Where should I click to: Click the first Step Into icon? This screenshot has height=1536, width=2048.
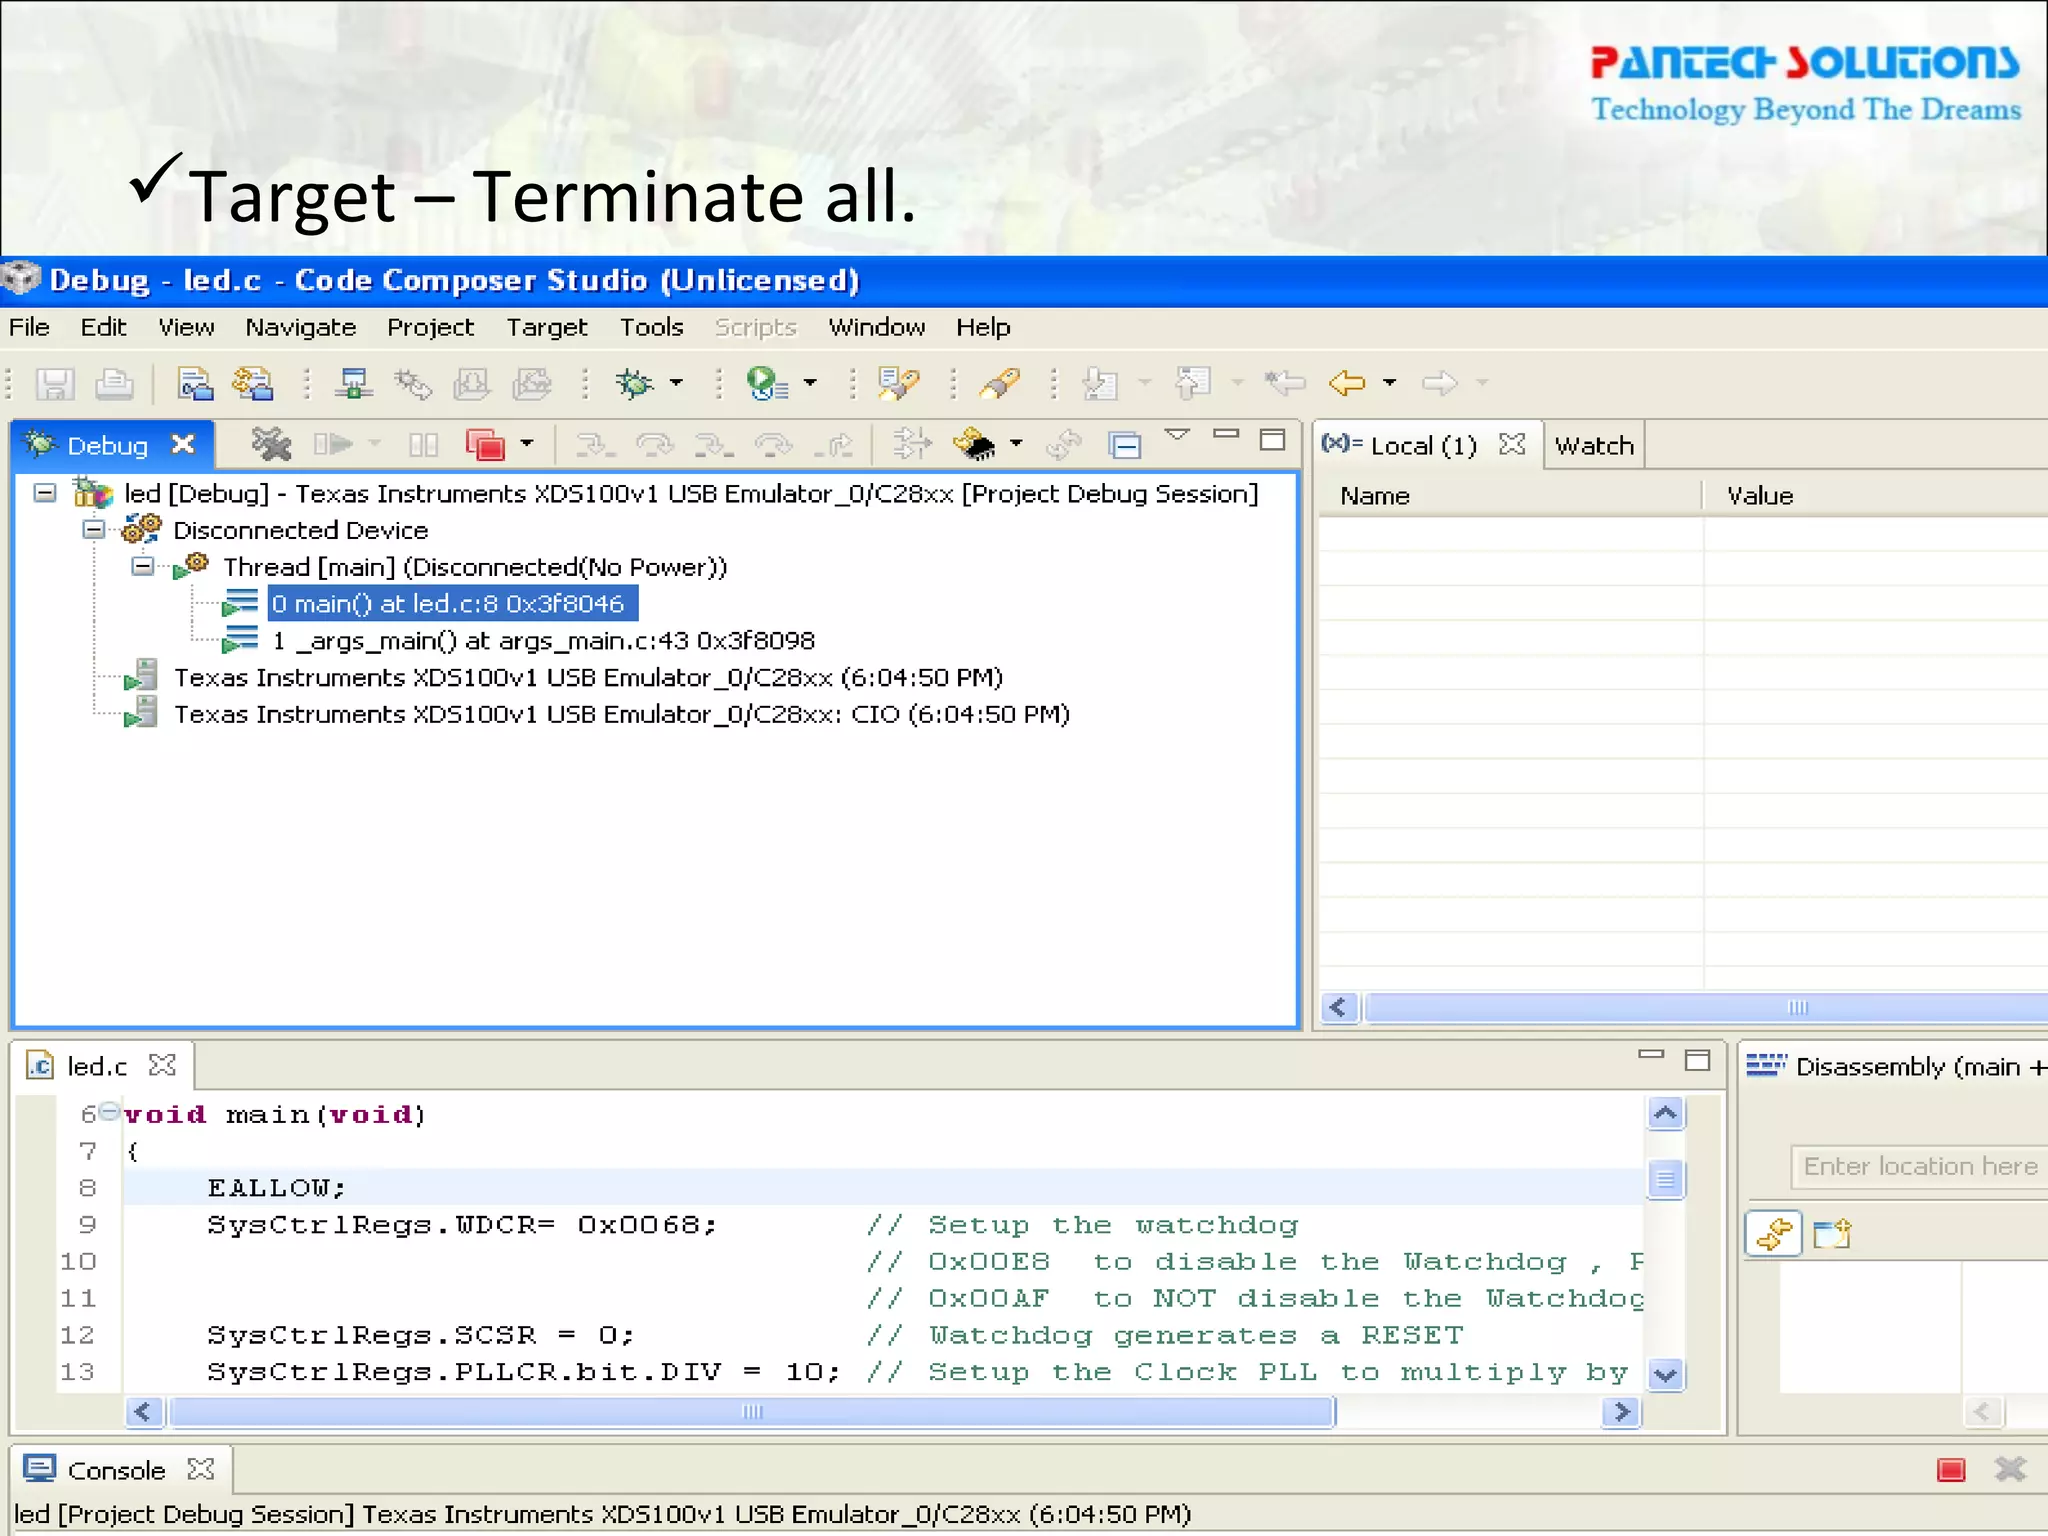pos(596,445)
